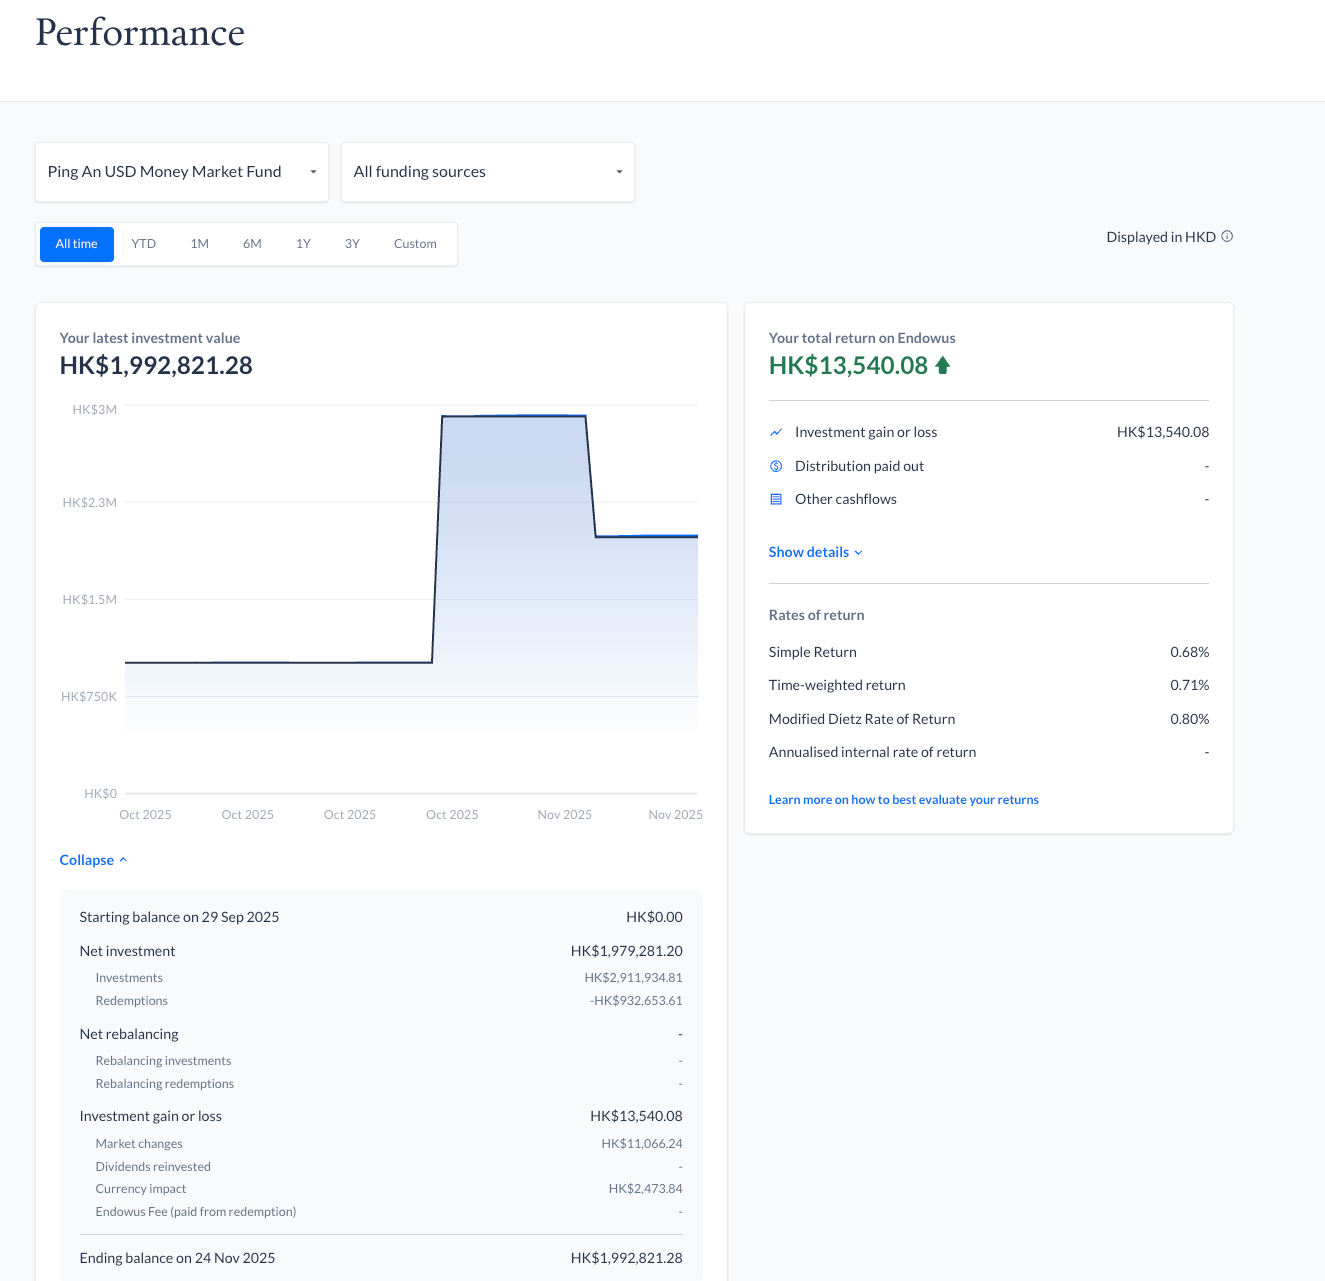The height and width of the screenshot is (1281, 1325).
Task: Click the green up arrow beside total return
Action: click(x=942, y=366)
